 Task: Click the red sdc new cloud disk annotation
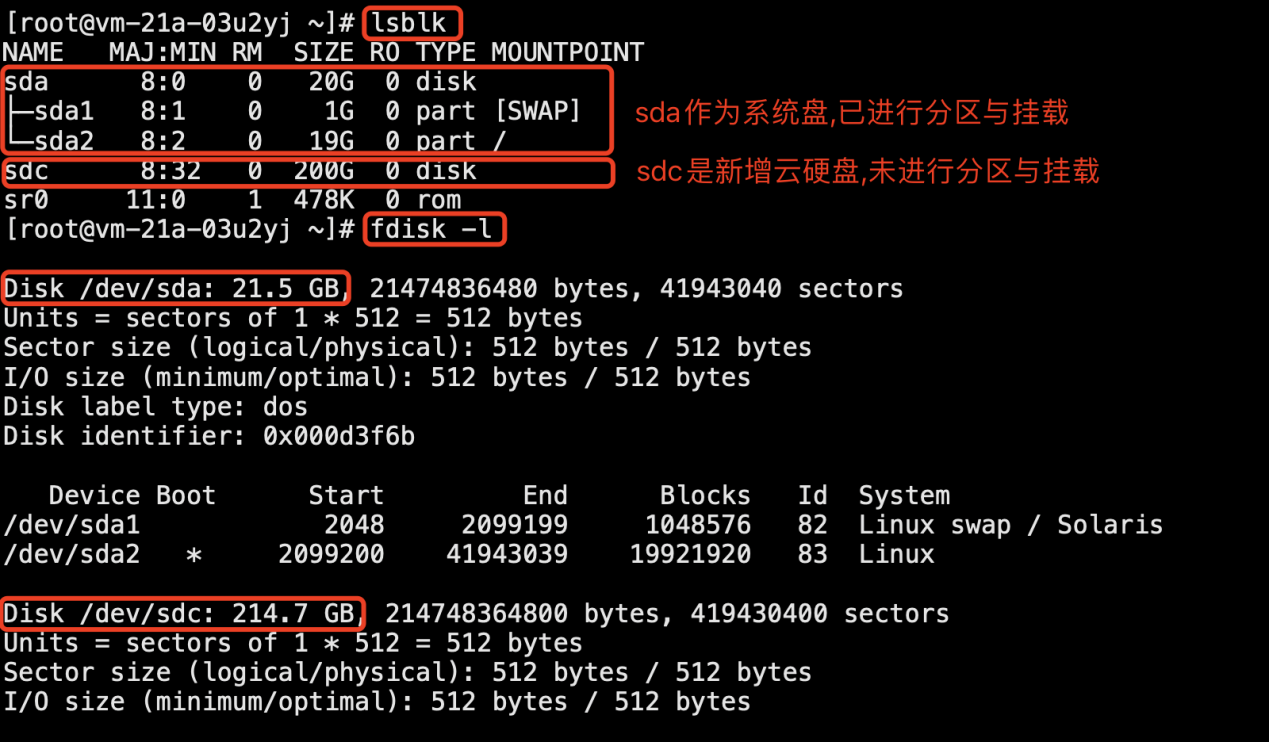point(868,171)
